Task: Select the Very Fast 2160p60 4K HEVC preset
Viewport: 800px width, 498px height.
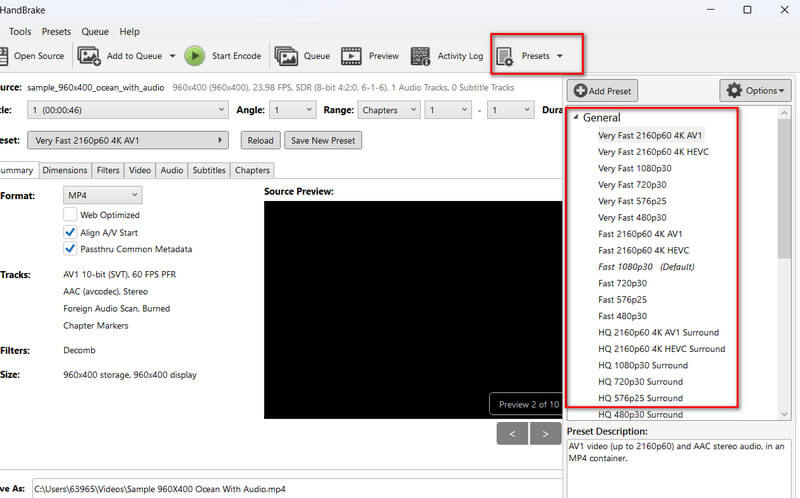Action: pos(653,152)
